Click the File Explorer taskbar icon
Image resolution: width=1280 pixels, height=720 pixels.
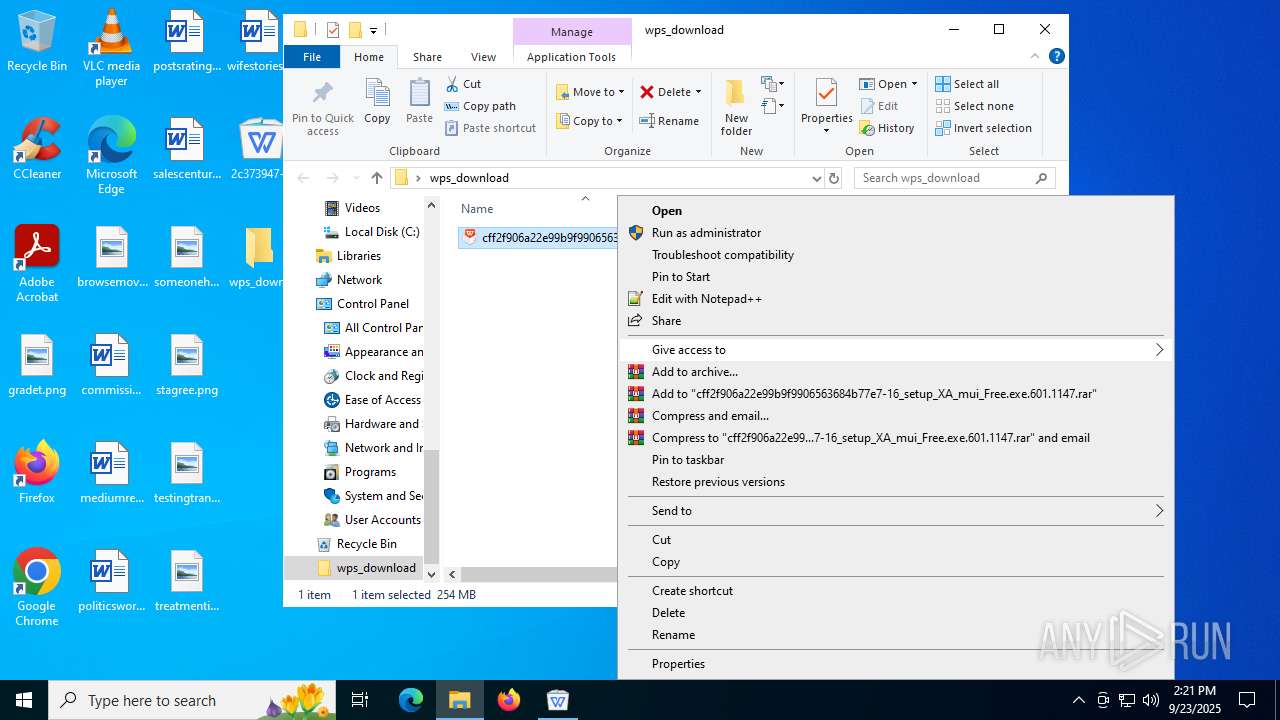tap(459, 700)
